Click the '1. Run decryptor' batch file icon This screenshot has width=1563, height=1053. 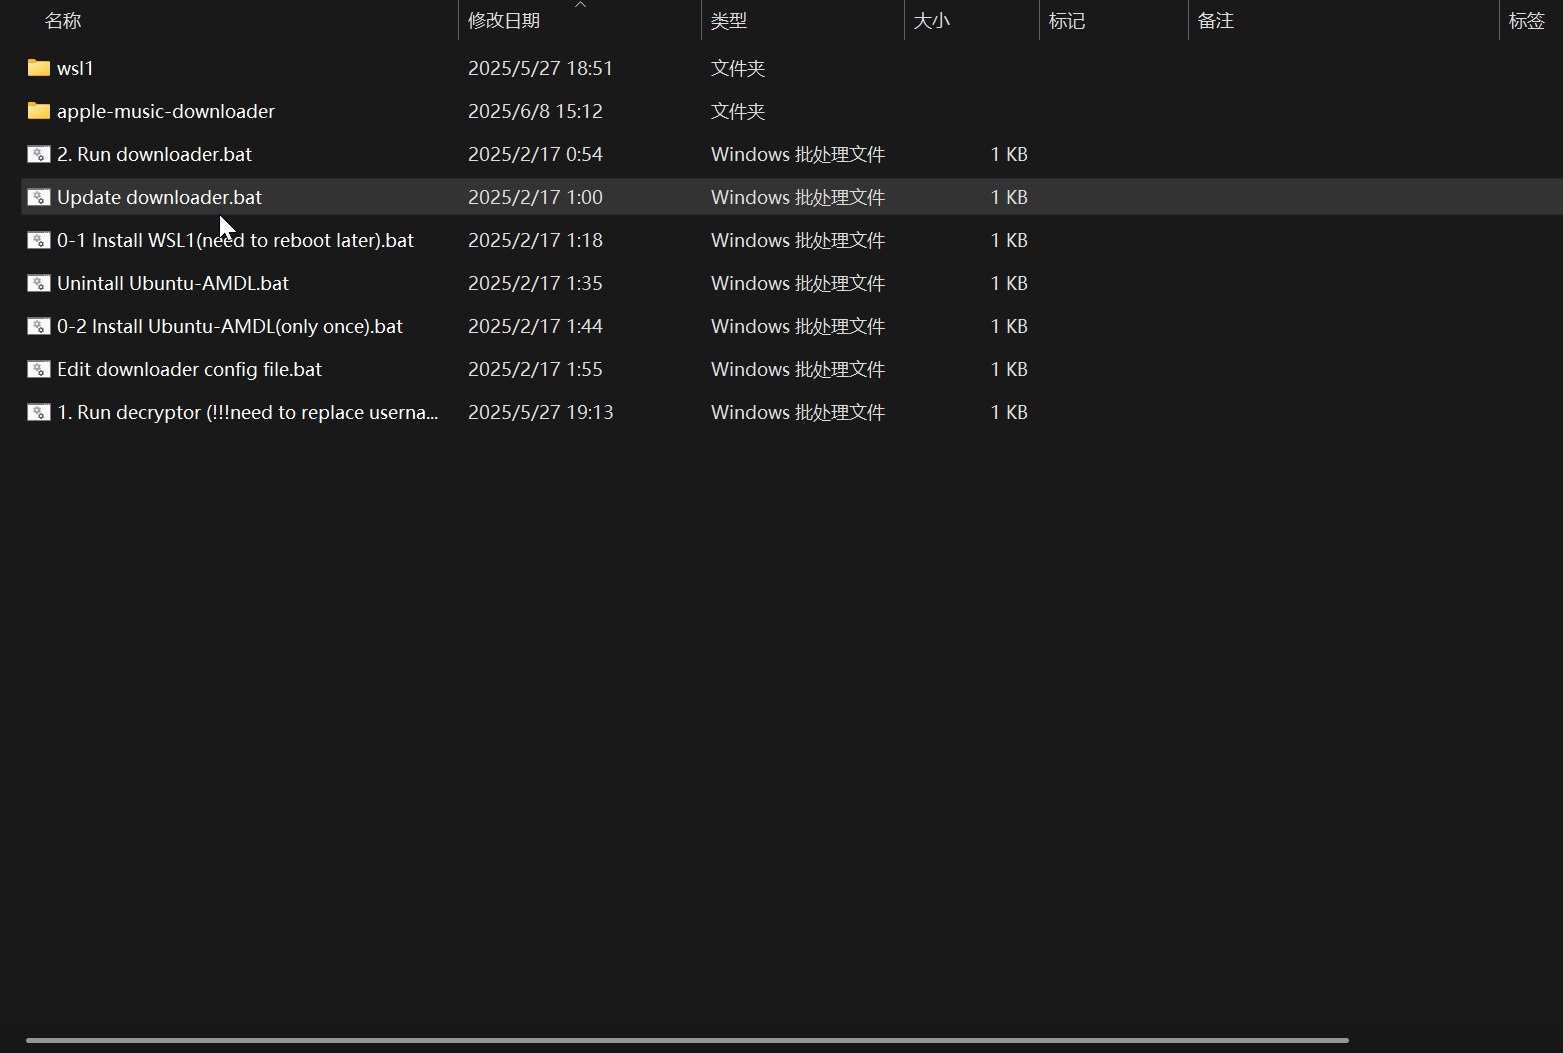point(38,412)
